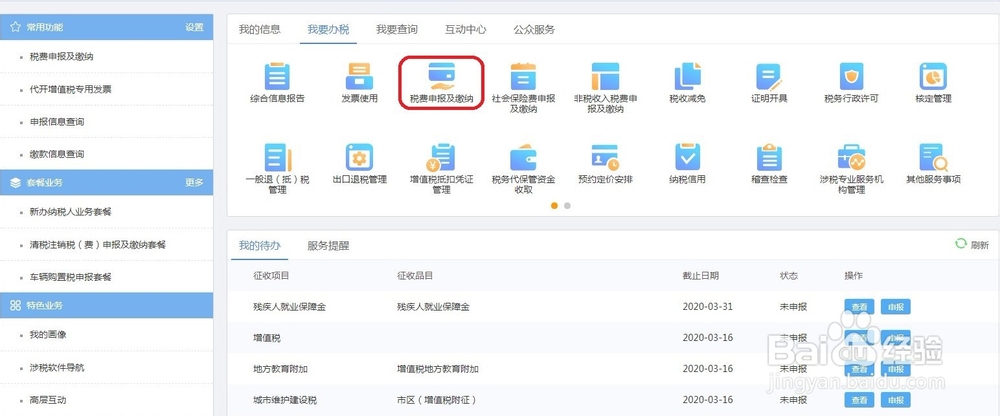Go to second icon page dot
The image size is (1000, 416).
tap(568, 205)
